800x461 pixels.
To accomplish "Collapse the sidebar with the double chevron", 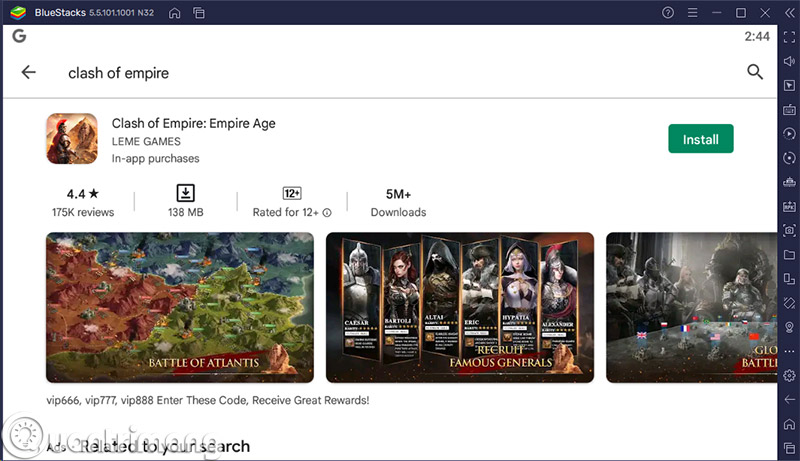I will [x=789, y=13].
